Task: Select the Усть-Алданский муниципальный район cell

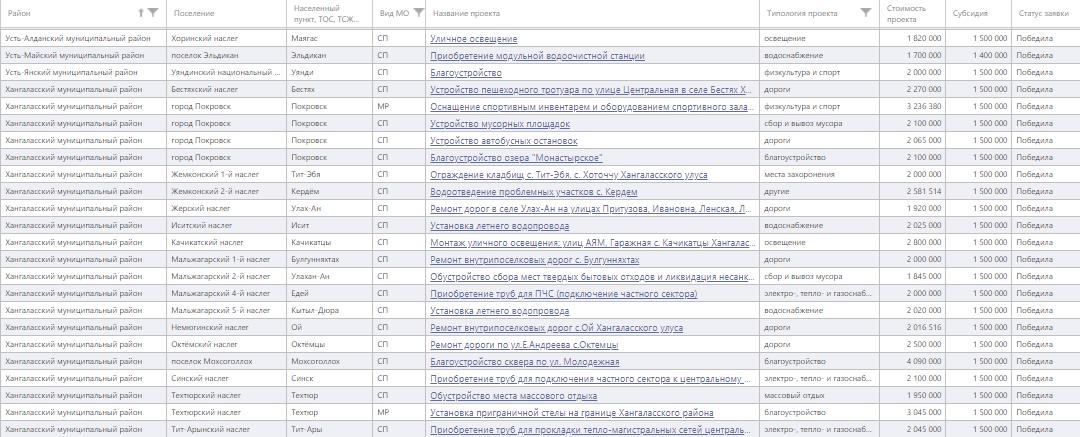Action: (83, 39)
